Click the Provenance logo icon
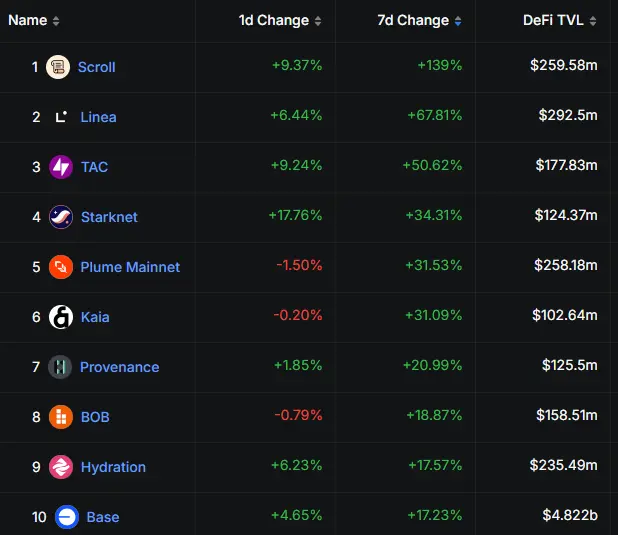Screen dimensions: 618x535 (x=60, y=367)
